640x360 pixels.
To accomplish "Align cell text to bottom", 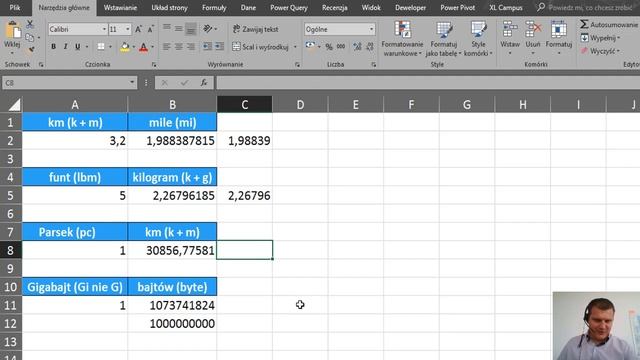I will click(190, 28).
